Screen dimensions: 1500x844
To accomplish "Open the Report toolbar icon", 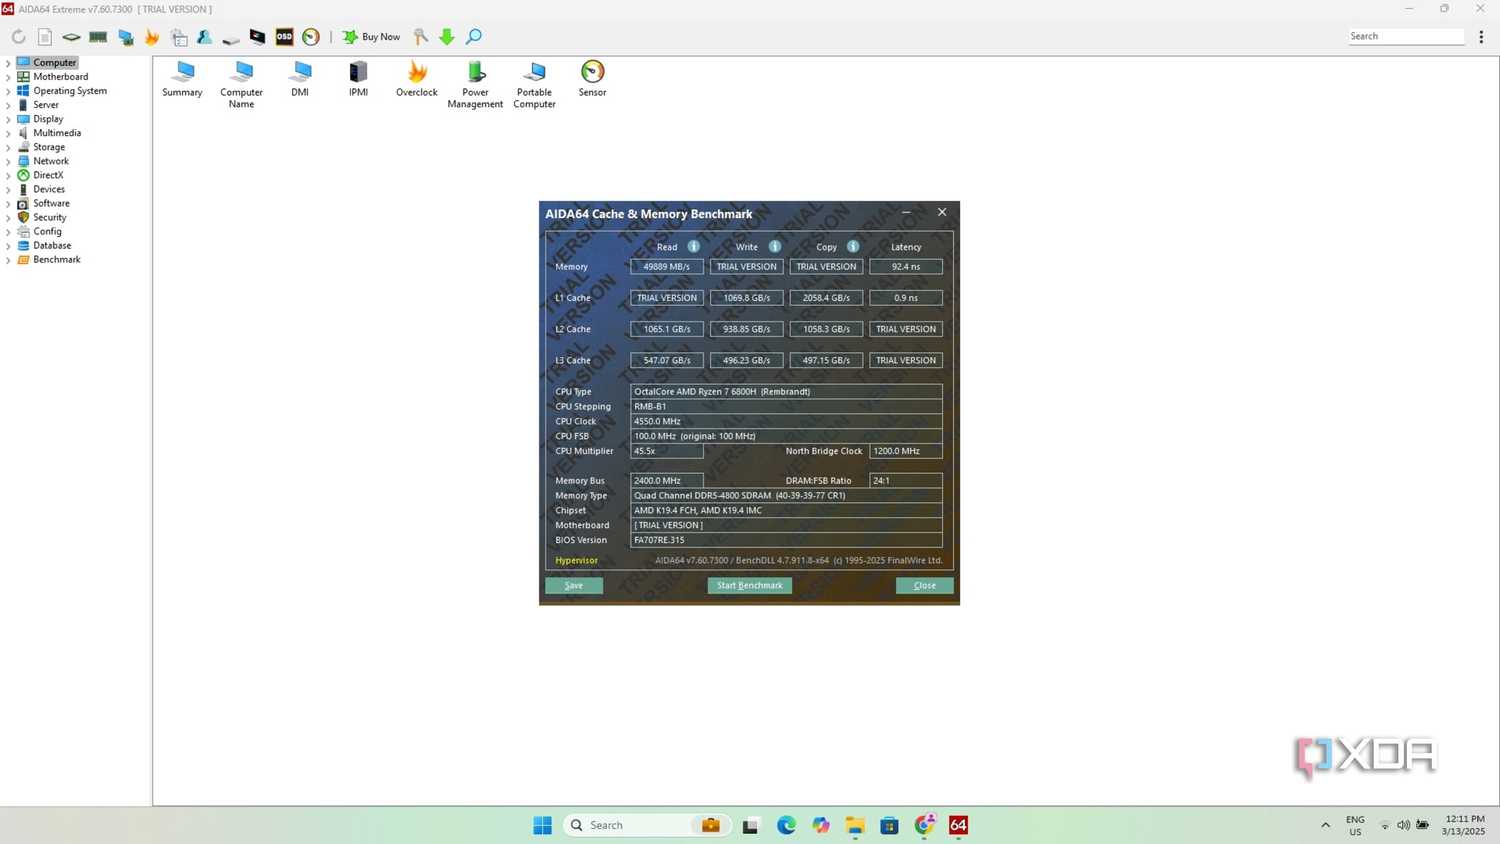I will pos(45,37).
